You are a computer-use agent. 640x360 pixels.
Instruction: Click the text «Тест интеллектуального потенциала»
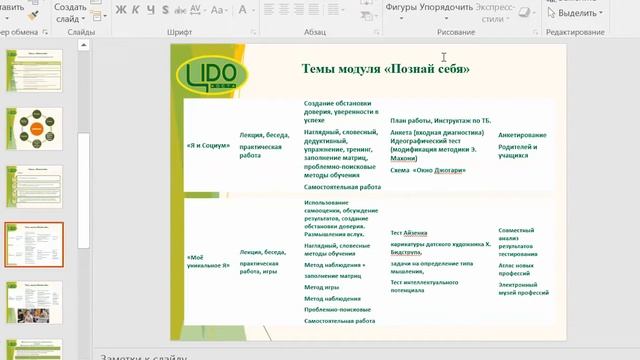[424, 286]
